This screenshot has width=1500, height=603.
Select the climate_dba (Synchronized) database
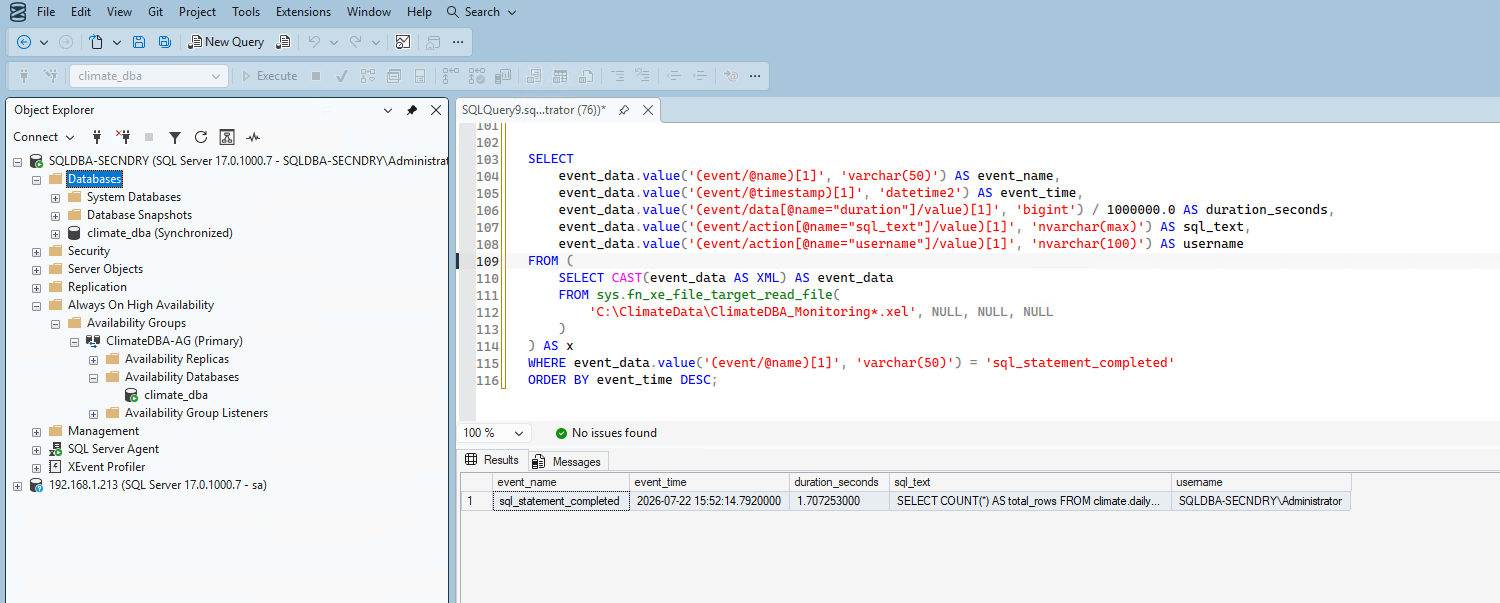[160, 233]
